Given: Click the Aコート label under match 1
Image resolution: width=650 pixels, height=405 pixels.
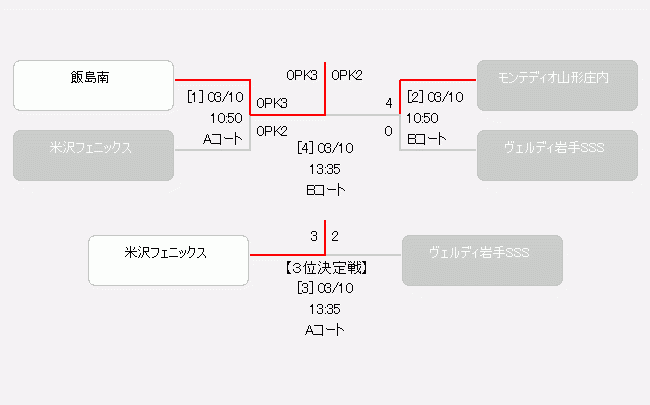Looking at the screenshot, I should click(223, 139).
